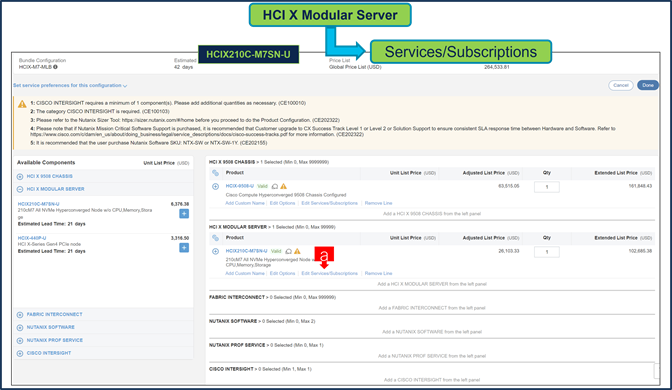The width and height of the screenshot is (672, 390).
Task: Expand the selected HCIX210C-M7SN-U line item
Action: click(216, 252)
